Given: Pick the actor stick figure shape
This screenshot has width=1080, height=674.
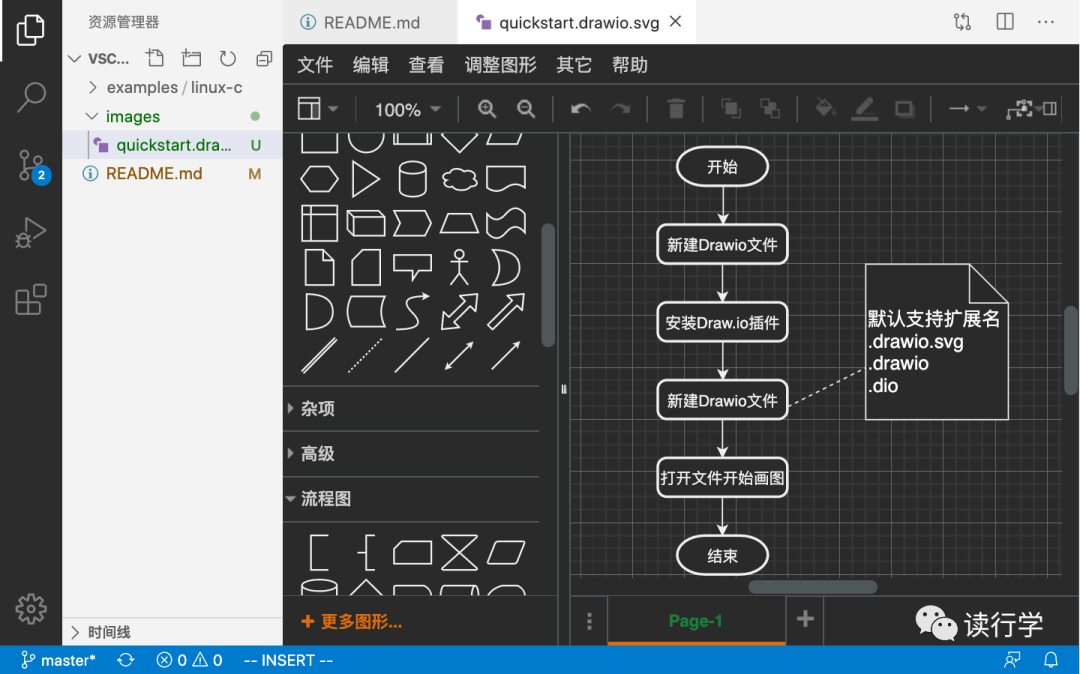Looking at the screenshot, I should coord(459,267).
